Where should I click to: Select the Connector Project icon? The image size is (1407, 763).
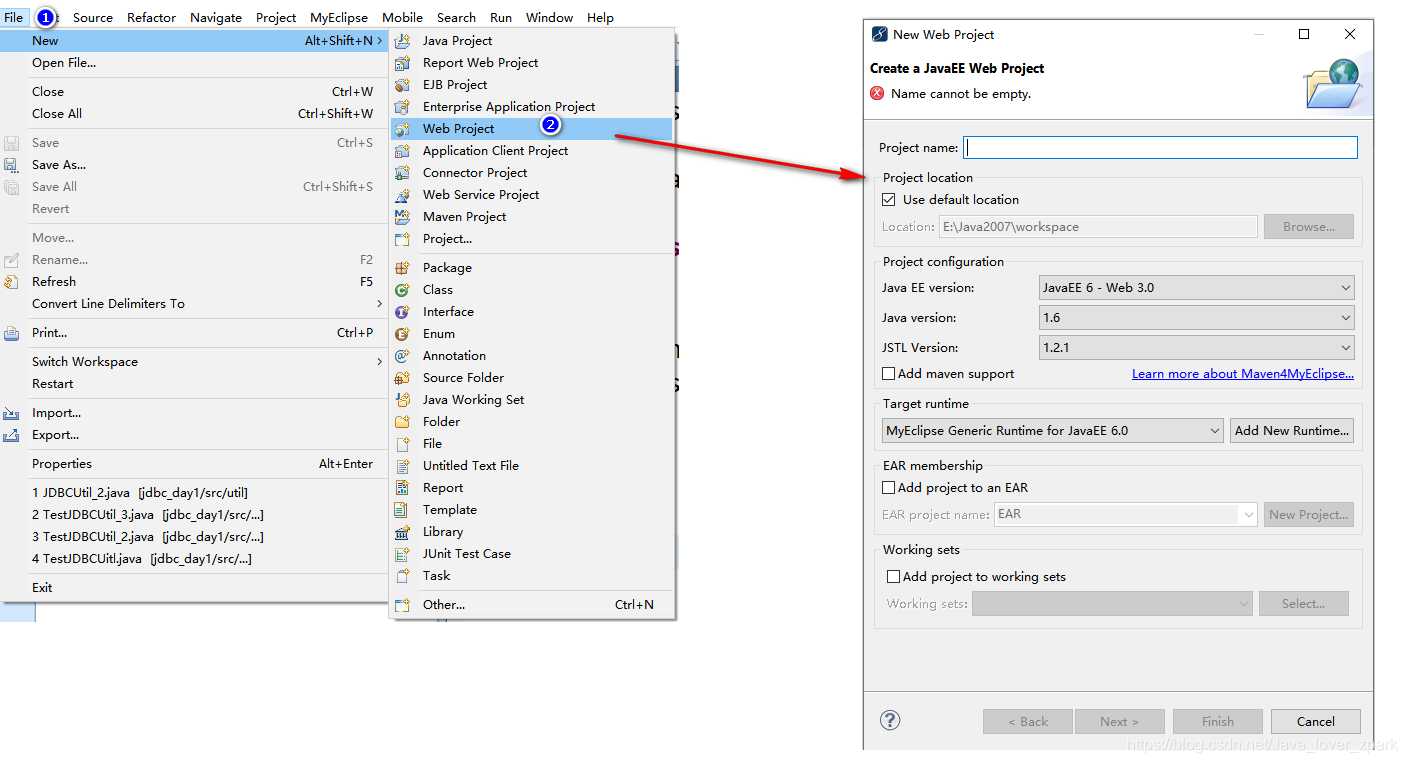402,173
